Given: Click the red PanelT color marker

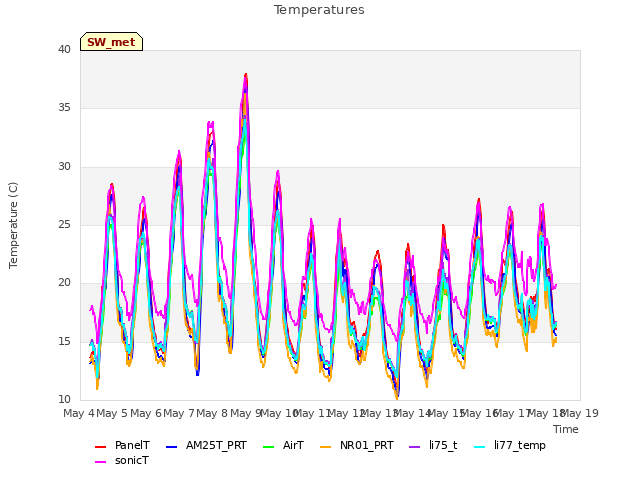Looking at the screenshot, I should click(x=100, y=447).
